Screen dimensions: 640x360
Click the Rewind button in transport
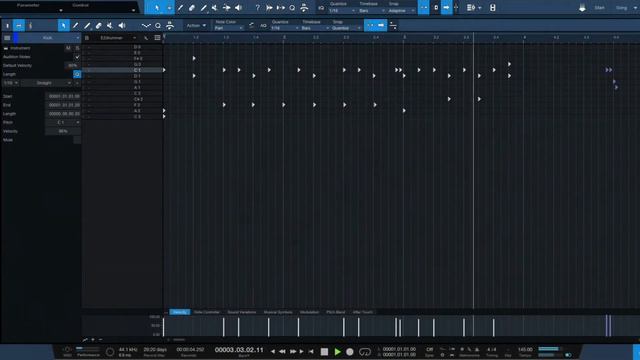point(282,351)
